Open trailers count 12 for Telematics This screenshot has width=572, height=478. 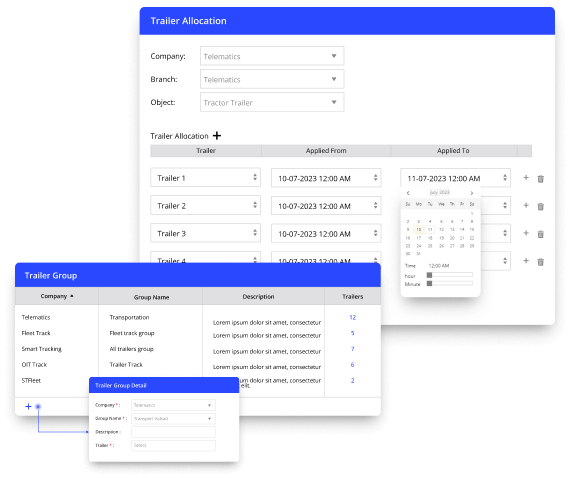pos(352,317)
